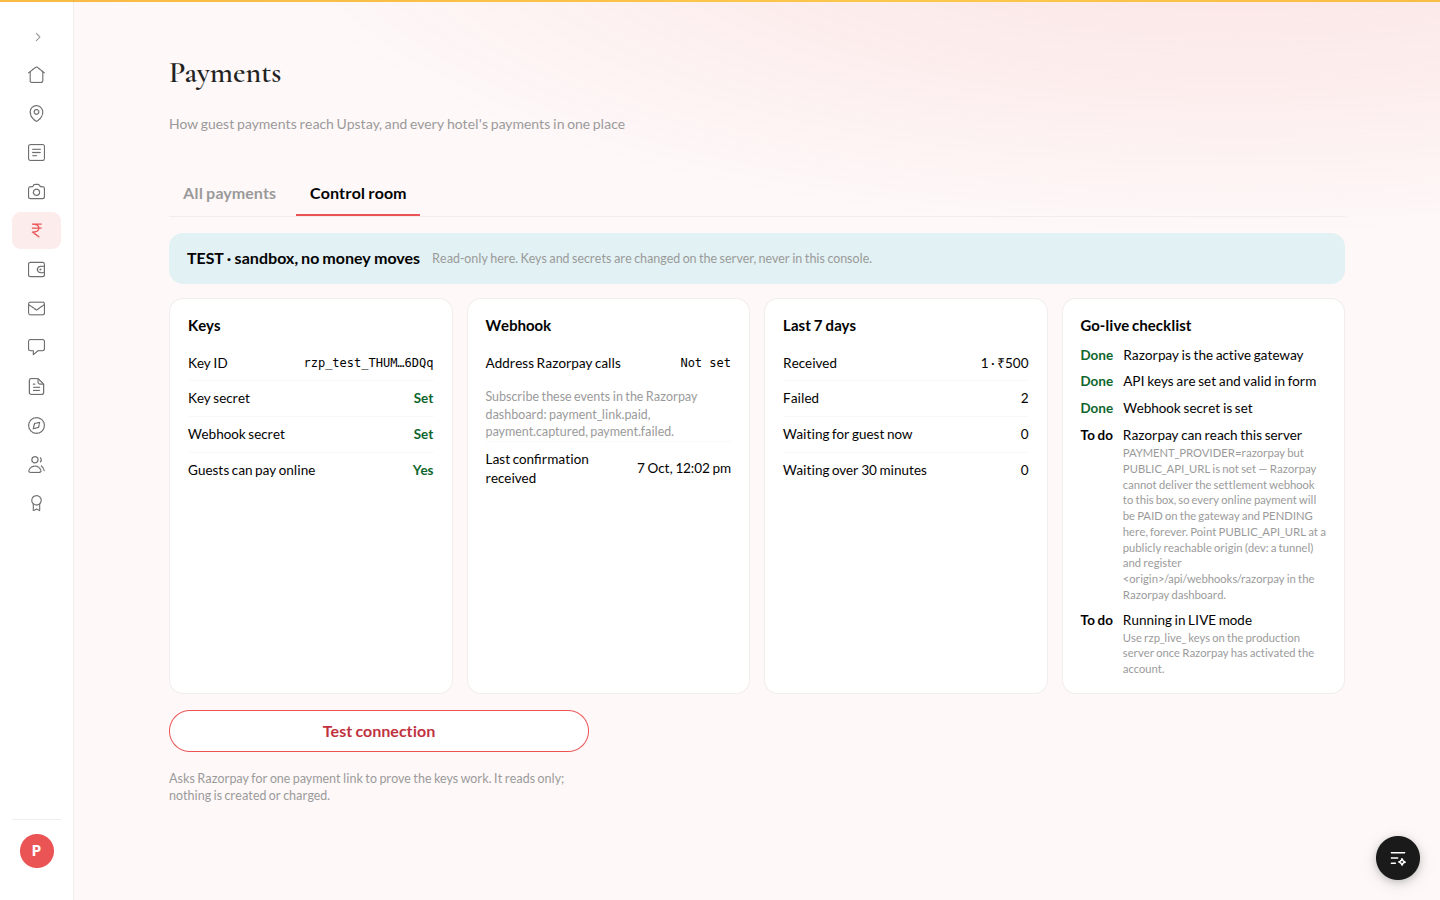The height and width of the screenshot is (900, 1440).
Task: Open the floating dark checklist sparkle button
Action: click(1398, 858)
